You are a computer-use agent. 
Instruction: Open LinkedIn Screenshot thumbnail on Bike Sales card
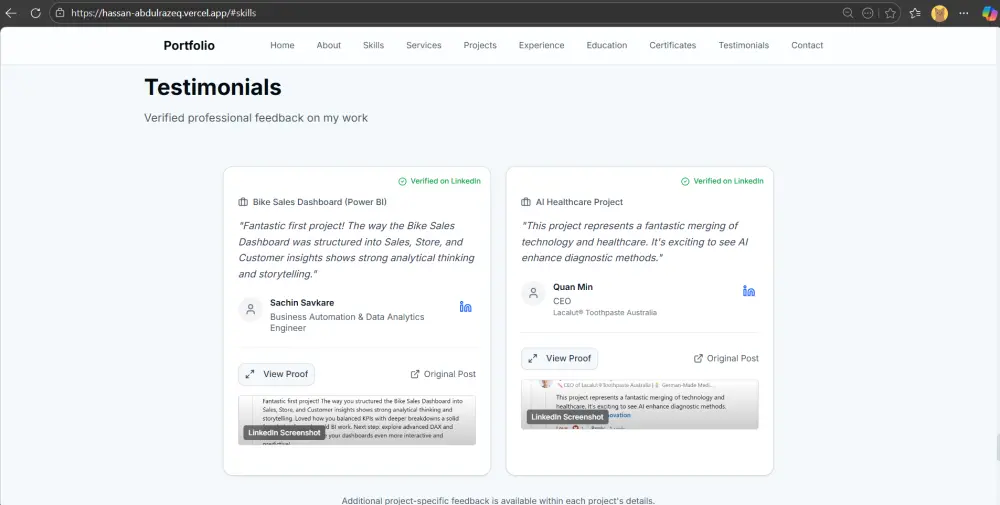point(357,420)
